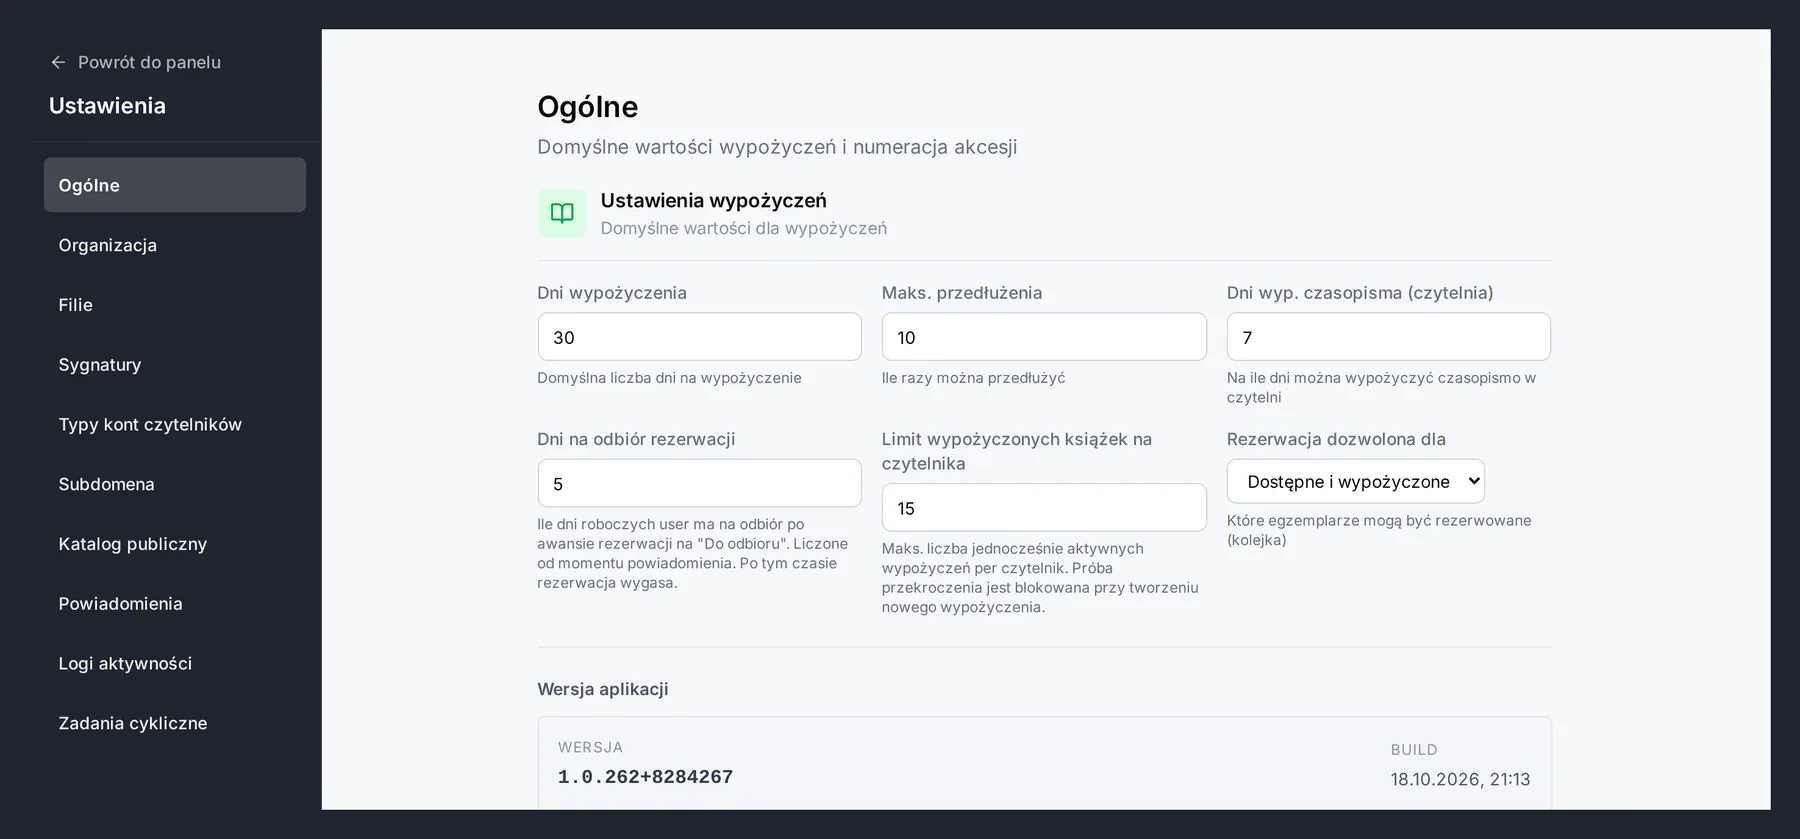This screenshot has width=1800, height=839.
Task: Click the Maks. przedłużenia input field
Action: tap(1044, 337)
